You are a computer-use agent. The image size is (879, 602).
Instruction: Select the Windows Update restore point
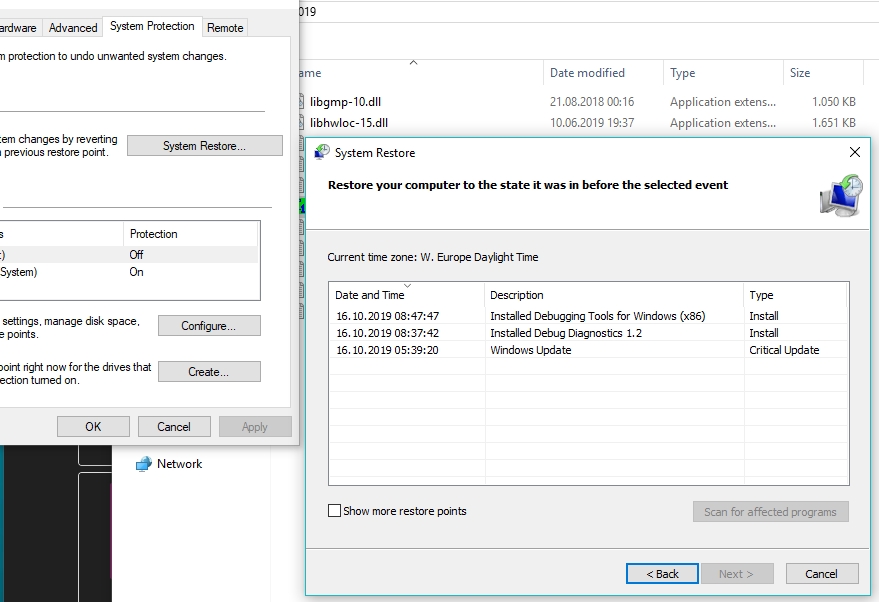589,350
